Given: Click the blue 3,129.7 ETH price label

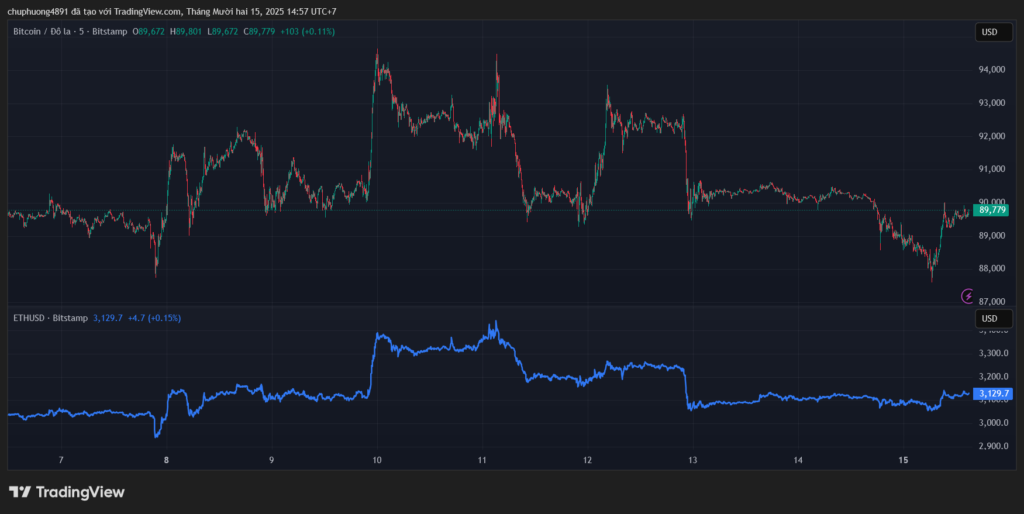Looking at the screenshot, I should click(992, 394).
